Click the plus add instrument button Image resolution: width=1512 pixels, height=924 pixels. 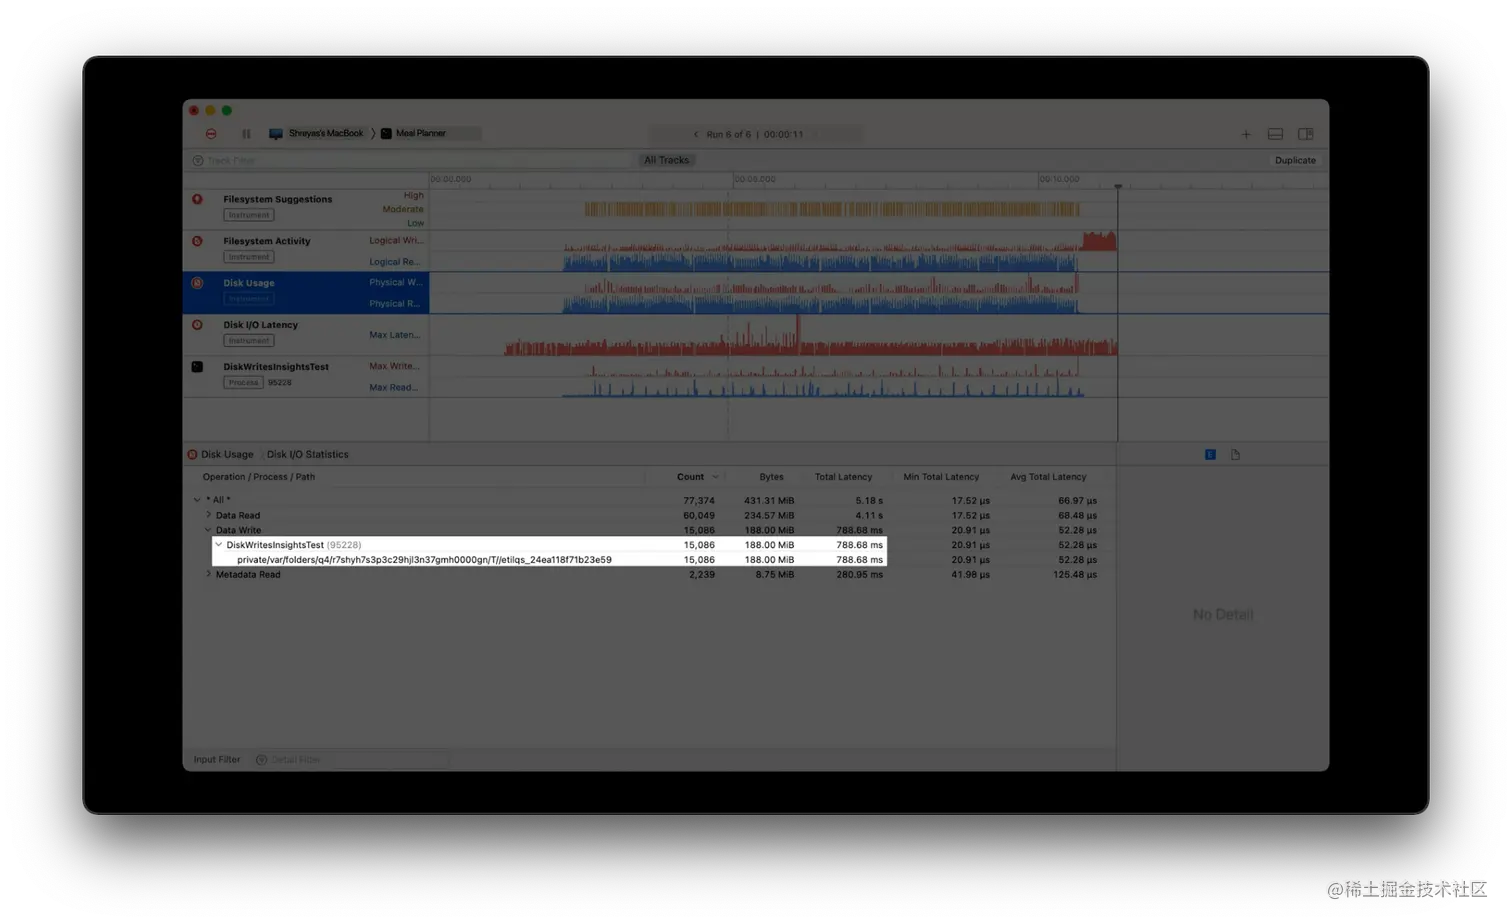point(1246,134)
